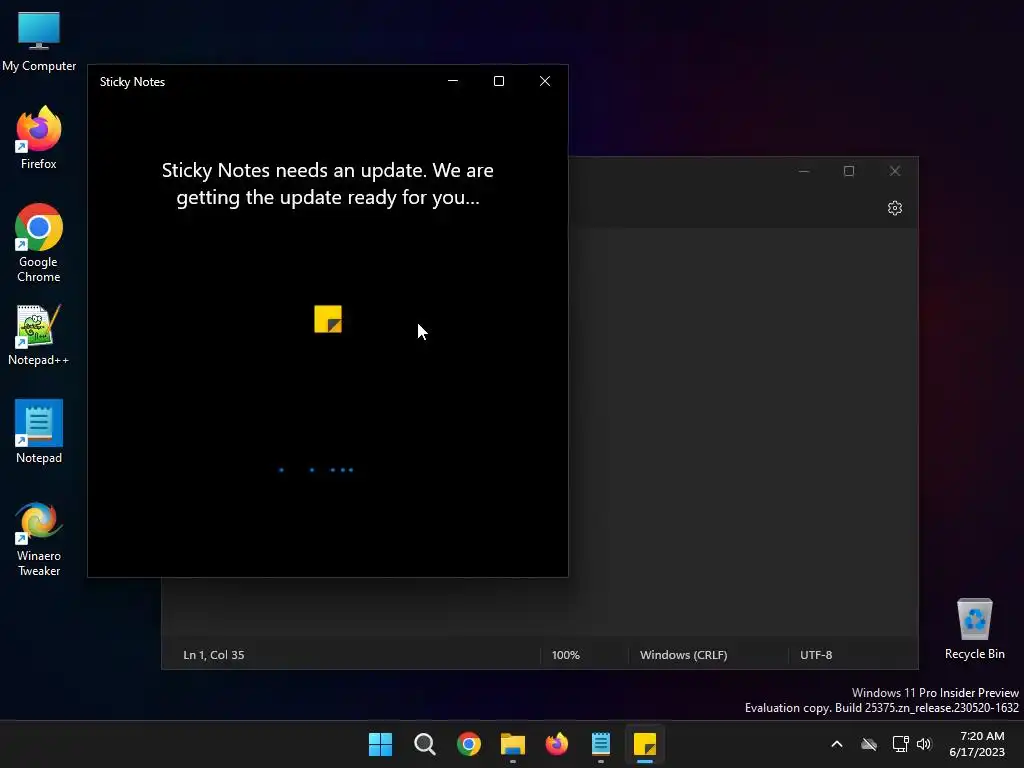Click the loading dots progress indicator

pos(317,470)
